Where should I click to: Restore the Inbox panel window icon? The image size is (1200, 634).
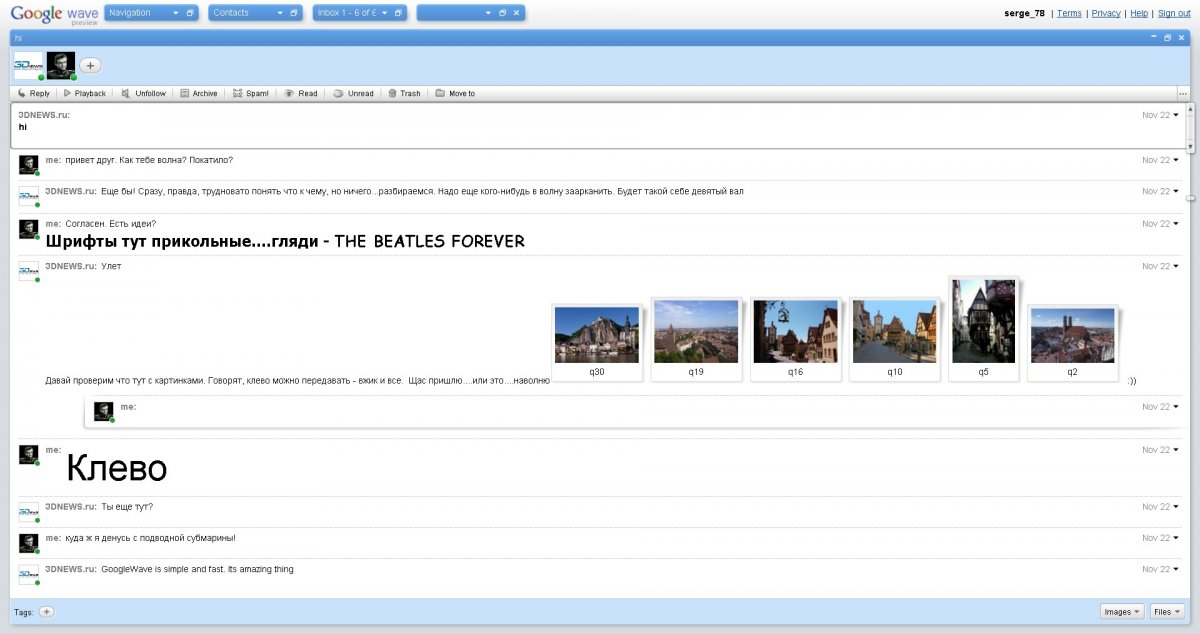(398, 13)
